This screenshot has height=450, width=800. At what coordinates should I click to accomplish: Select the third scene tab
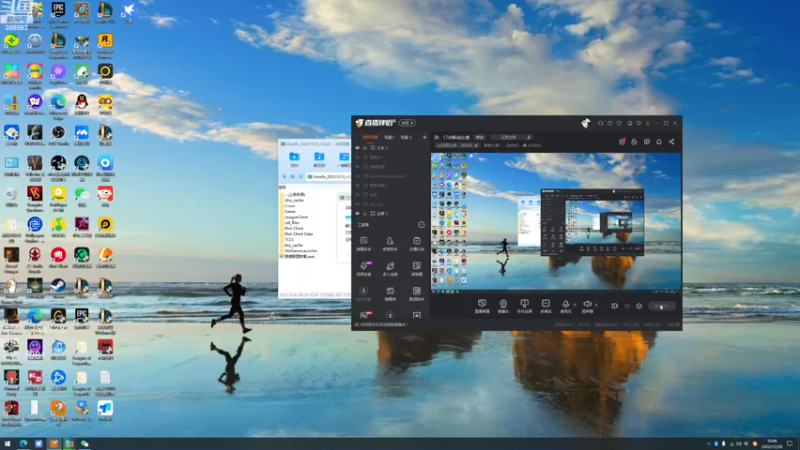pos(406,137)
